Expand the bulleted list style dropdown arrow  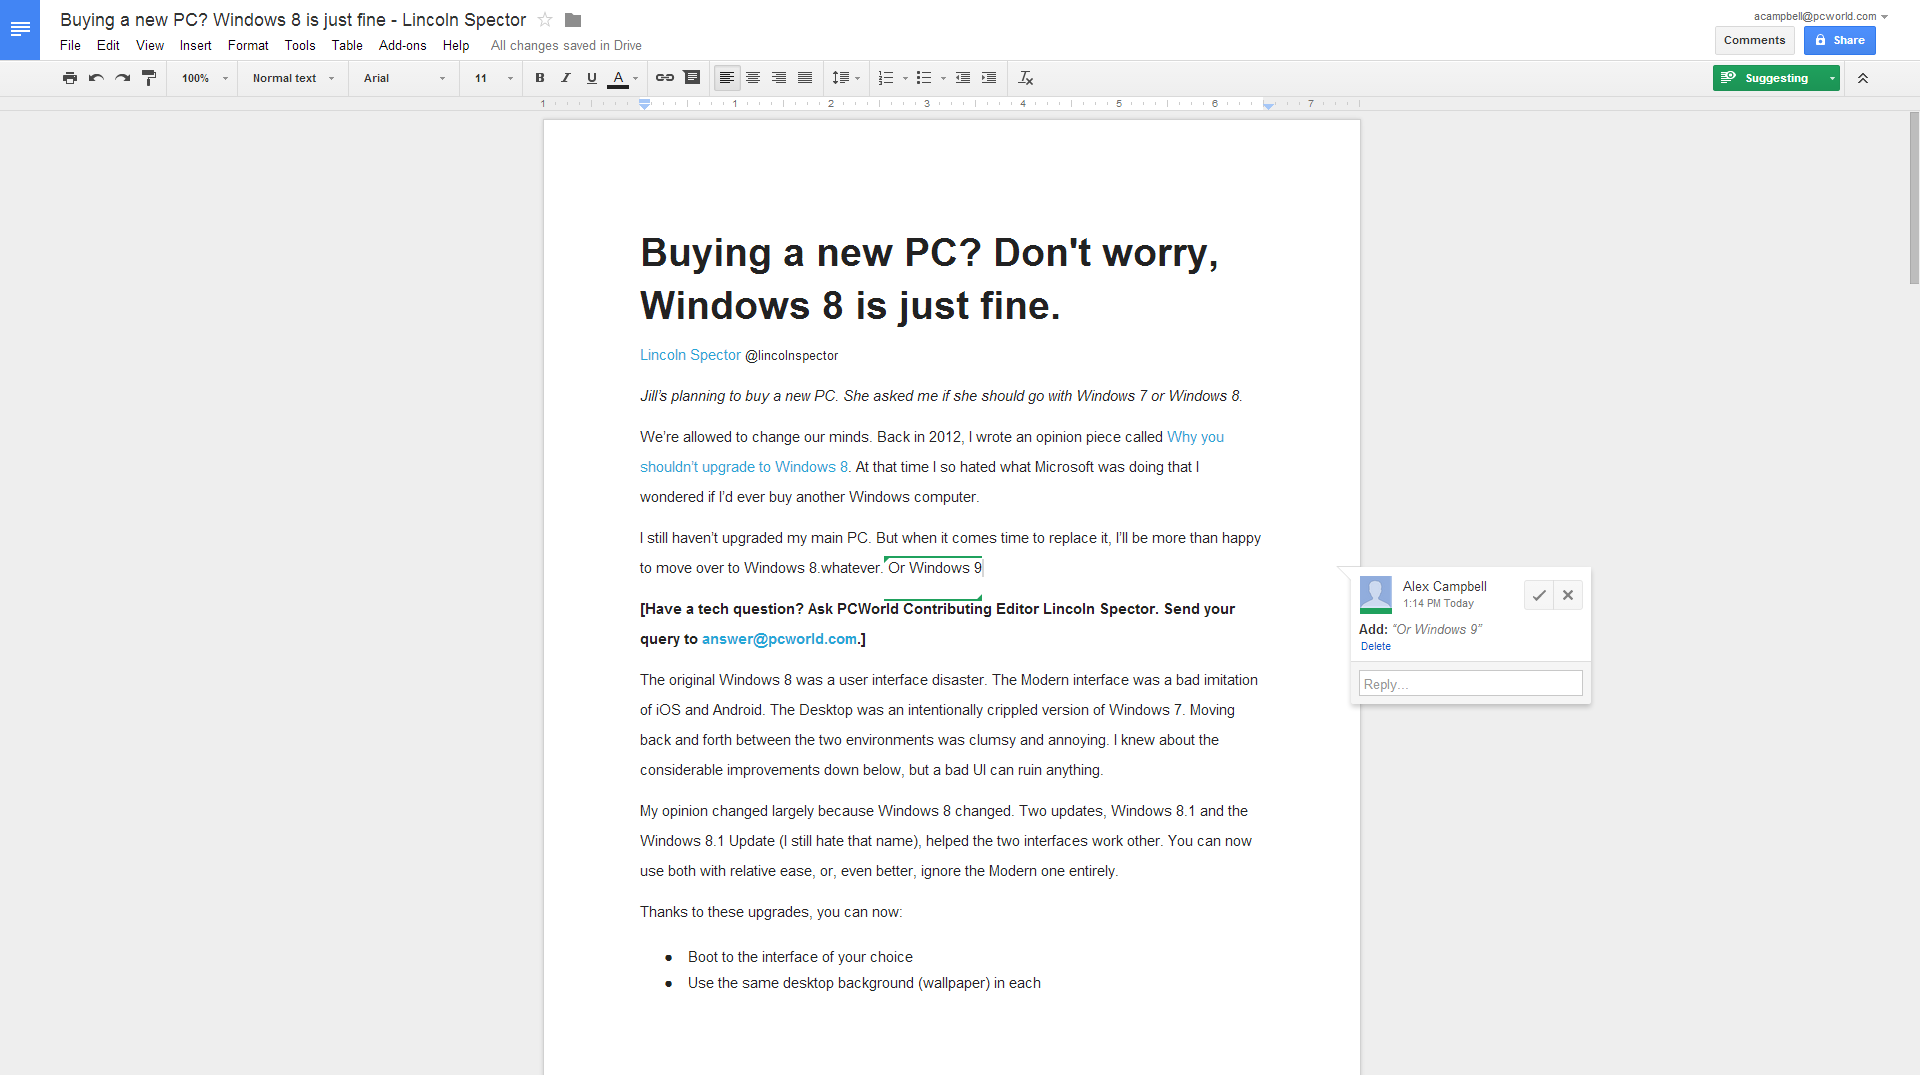[943, 78]
